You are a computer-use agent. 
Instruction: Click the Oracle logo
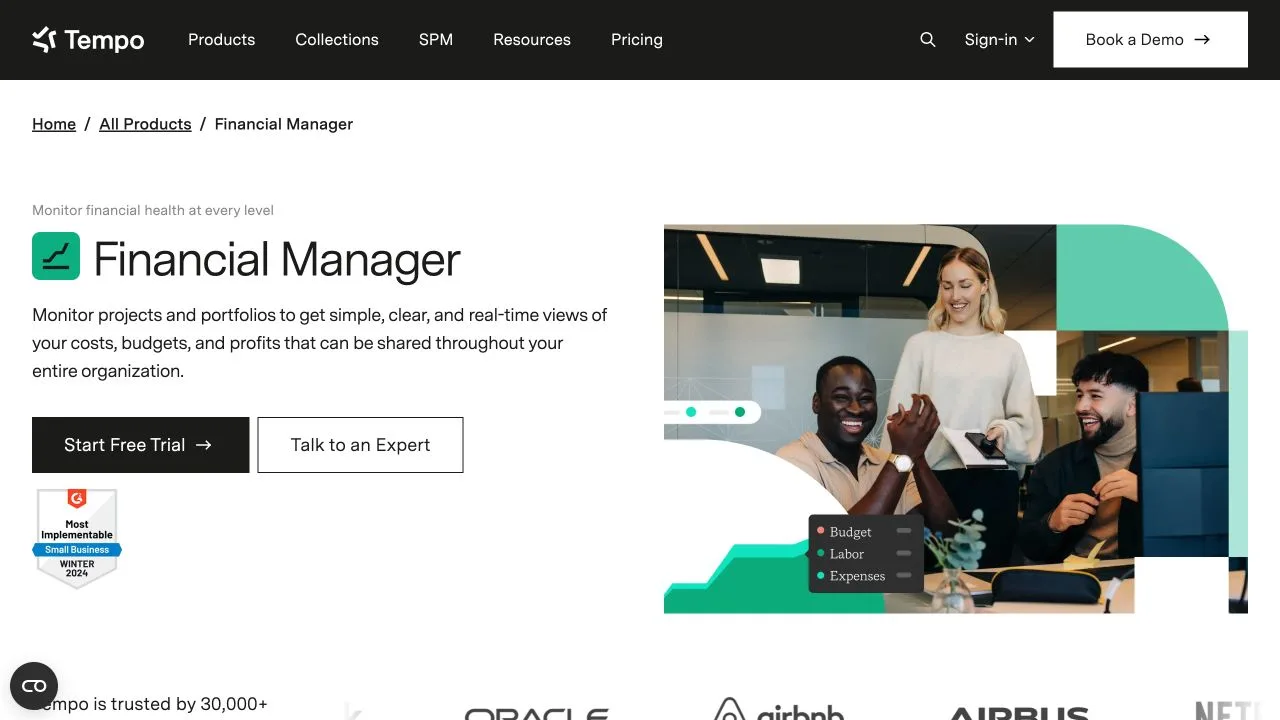click(x=537, y=712)
